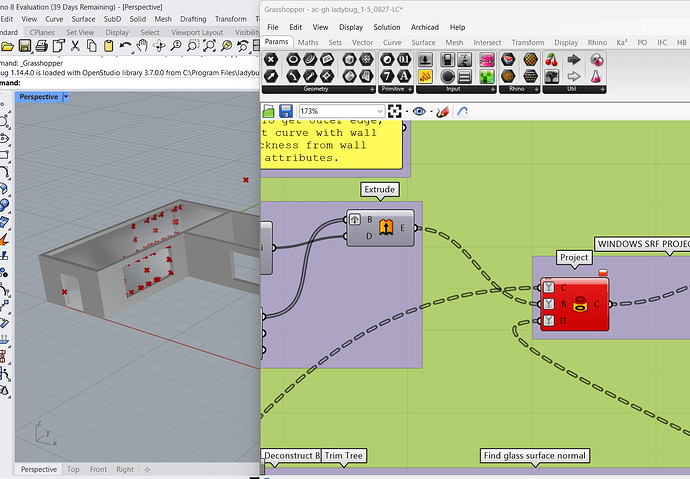Viewport: 690px width, 479px height.
Task: Open Grasshopper zoom level 173% dropdown
Action: 380,111
